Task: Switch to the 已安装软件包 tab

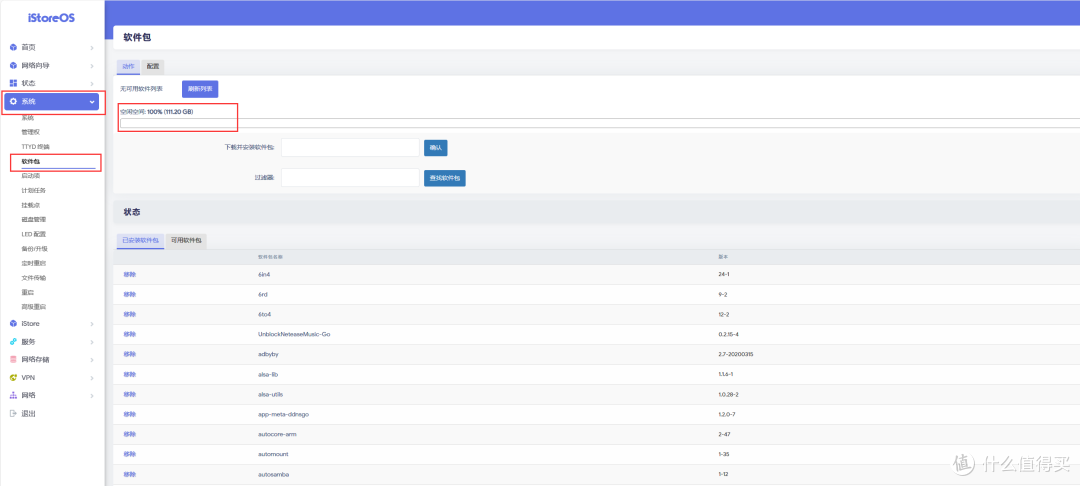Action: click(x=141, y=241)
